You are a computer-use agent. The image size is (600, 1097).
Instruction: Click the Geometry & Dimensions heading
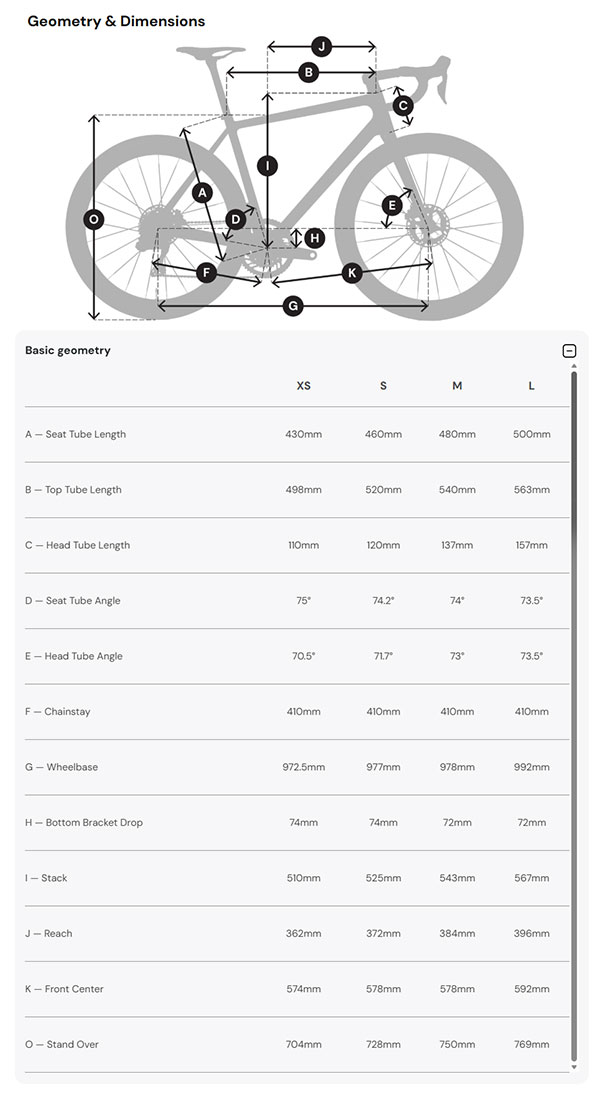(117, 20)
